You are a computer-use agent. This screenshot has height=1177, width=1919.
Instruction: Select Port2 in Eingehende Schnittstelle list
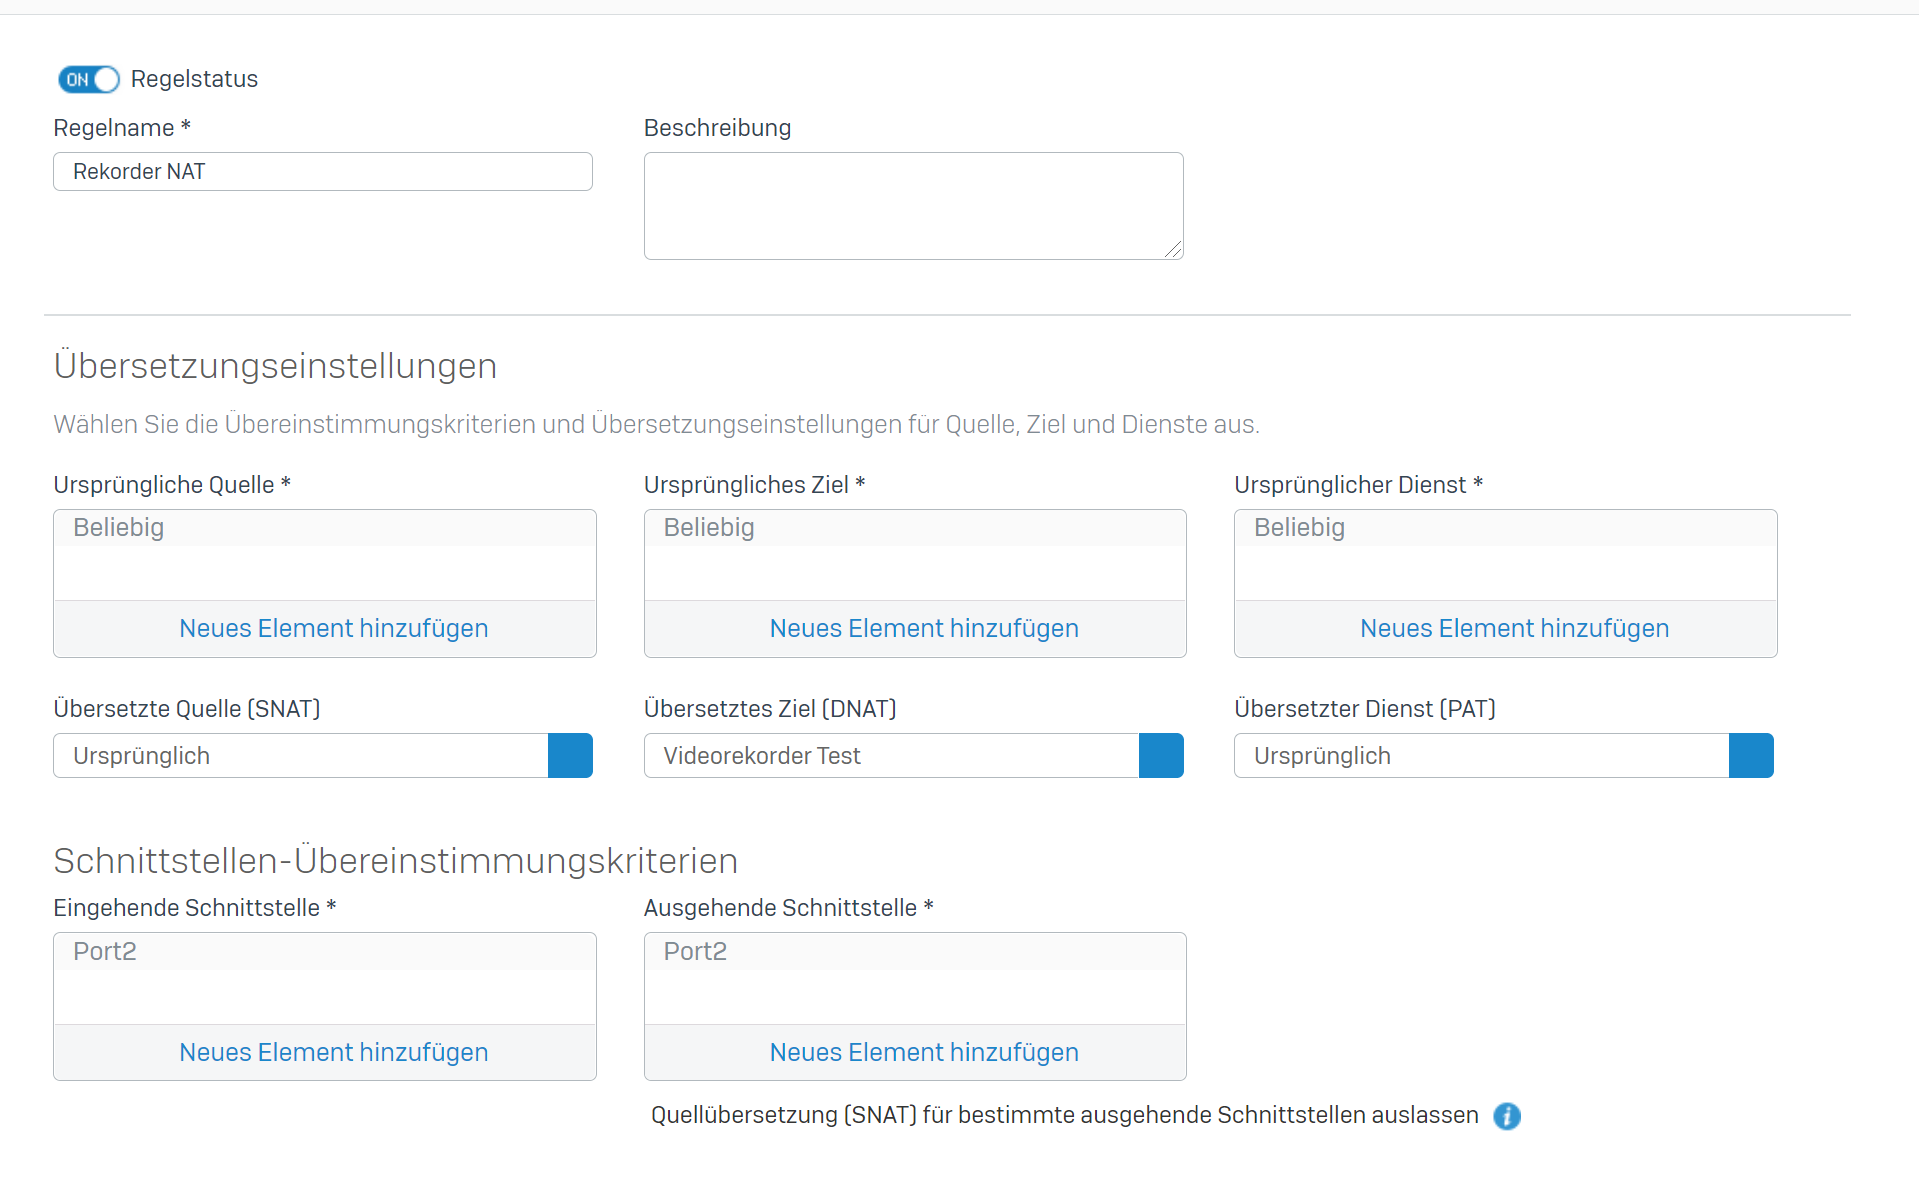[x=324, y=952]
